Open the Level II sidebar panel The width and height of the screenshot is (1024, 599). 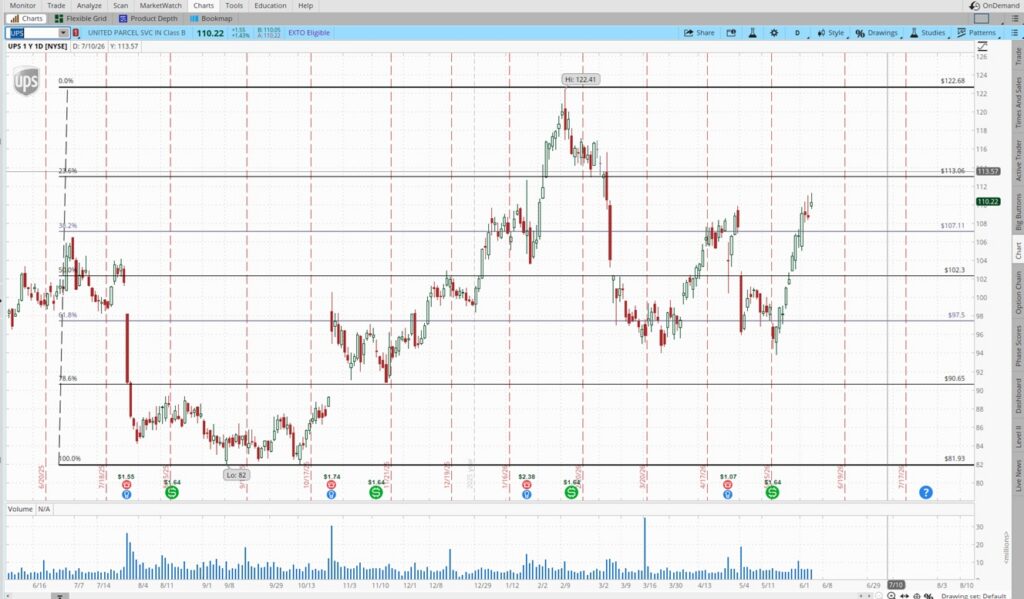click(1018, 436)
